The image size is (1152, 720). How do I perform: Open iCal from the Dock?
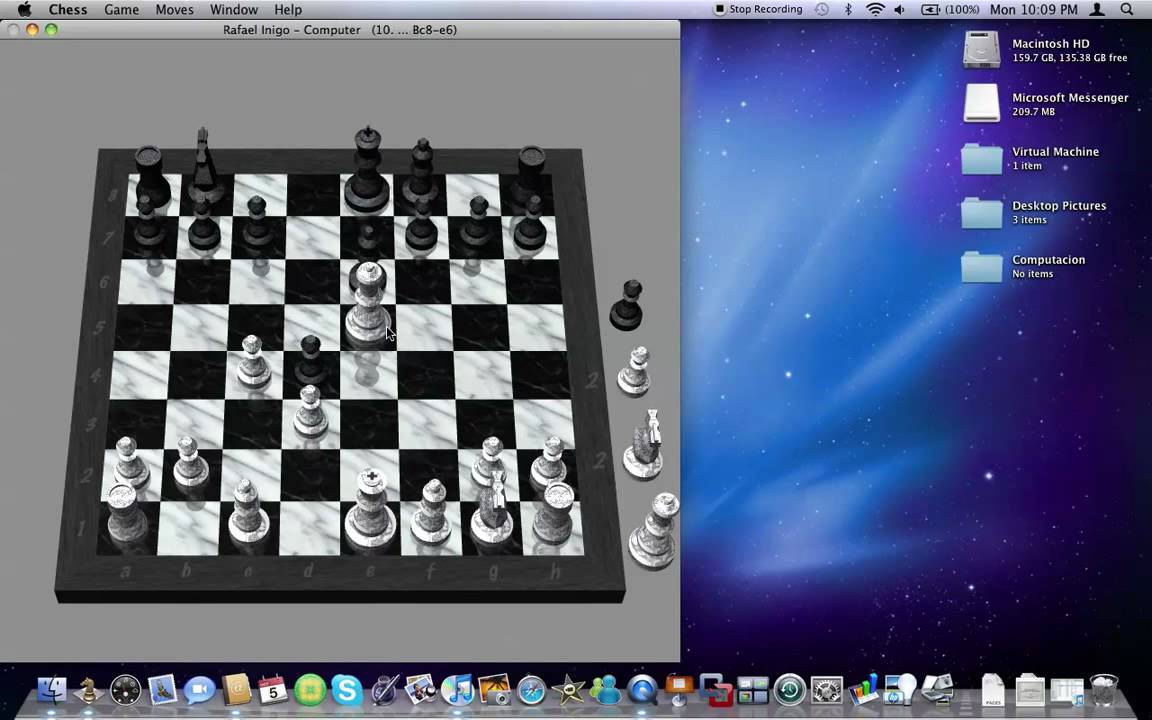pos(272,690)
